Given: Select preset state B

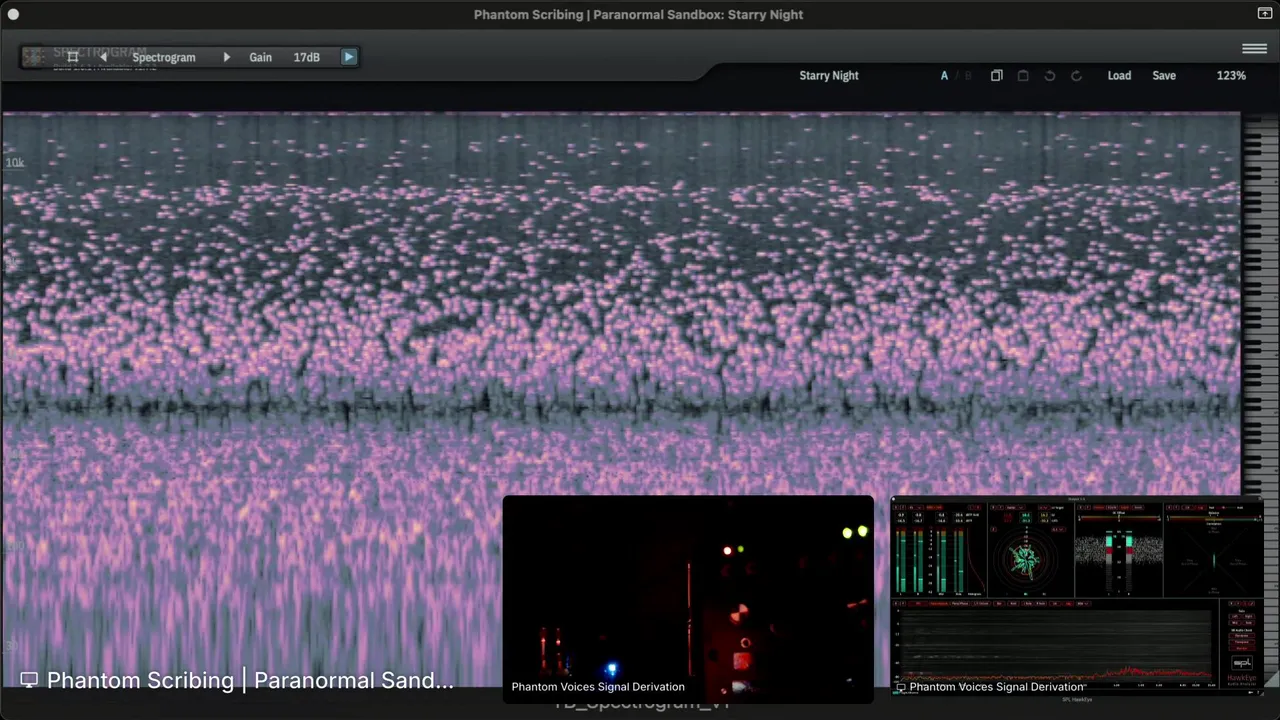Looking at the screenshot, I should (968, 75).
